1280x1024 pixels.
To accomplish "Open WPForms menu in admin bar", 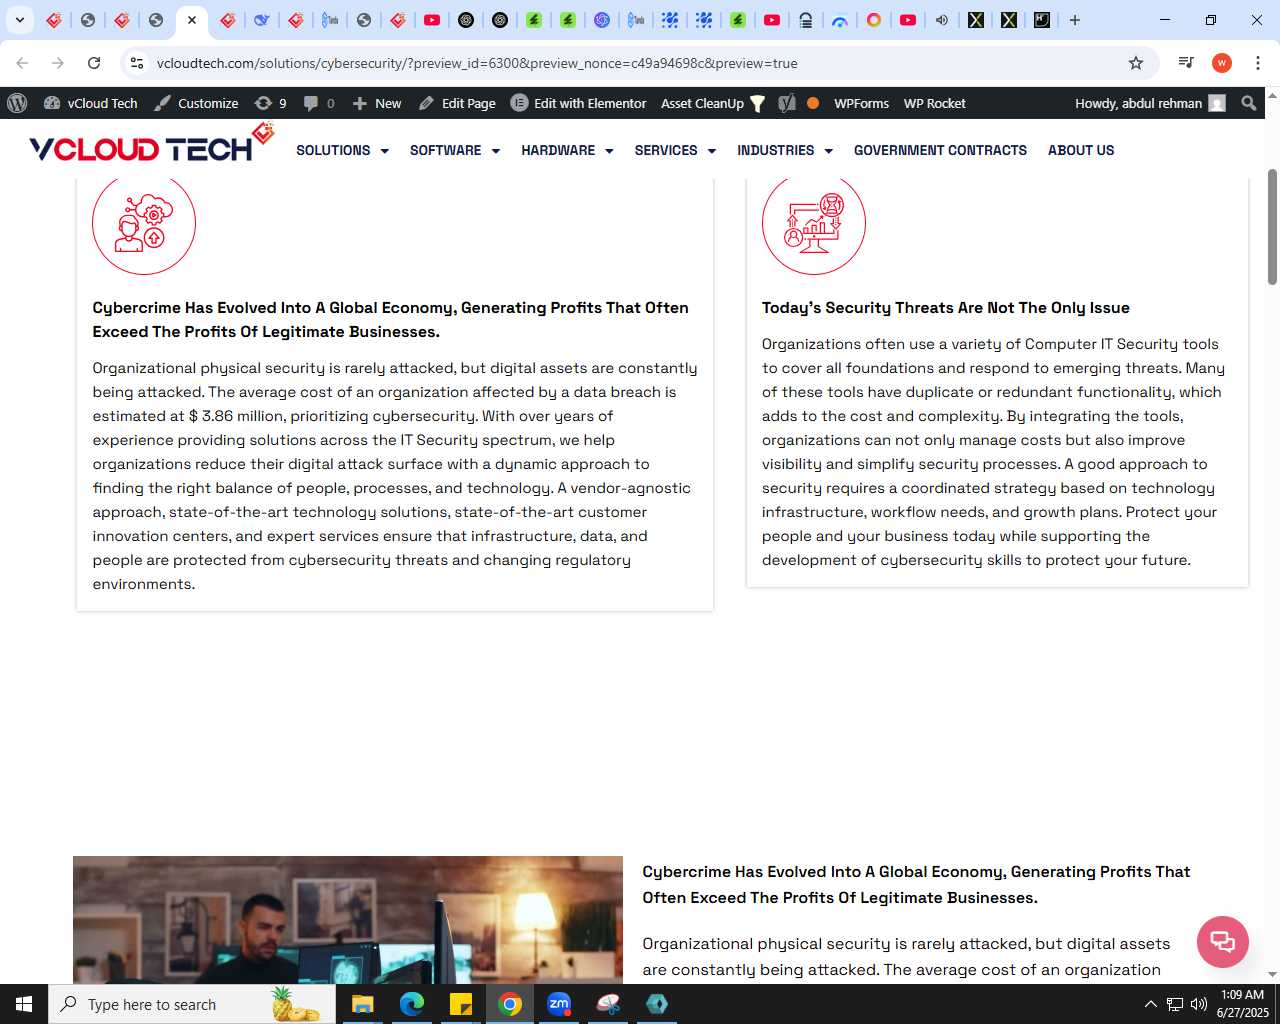I will point(861,103).
